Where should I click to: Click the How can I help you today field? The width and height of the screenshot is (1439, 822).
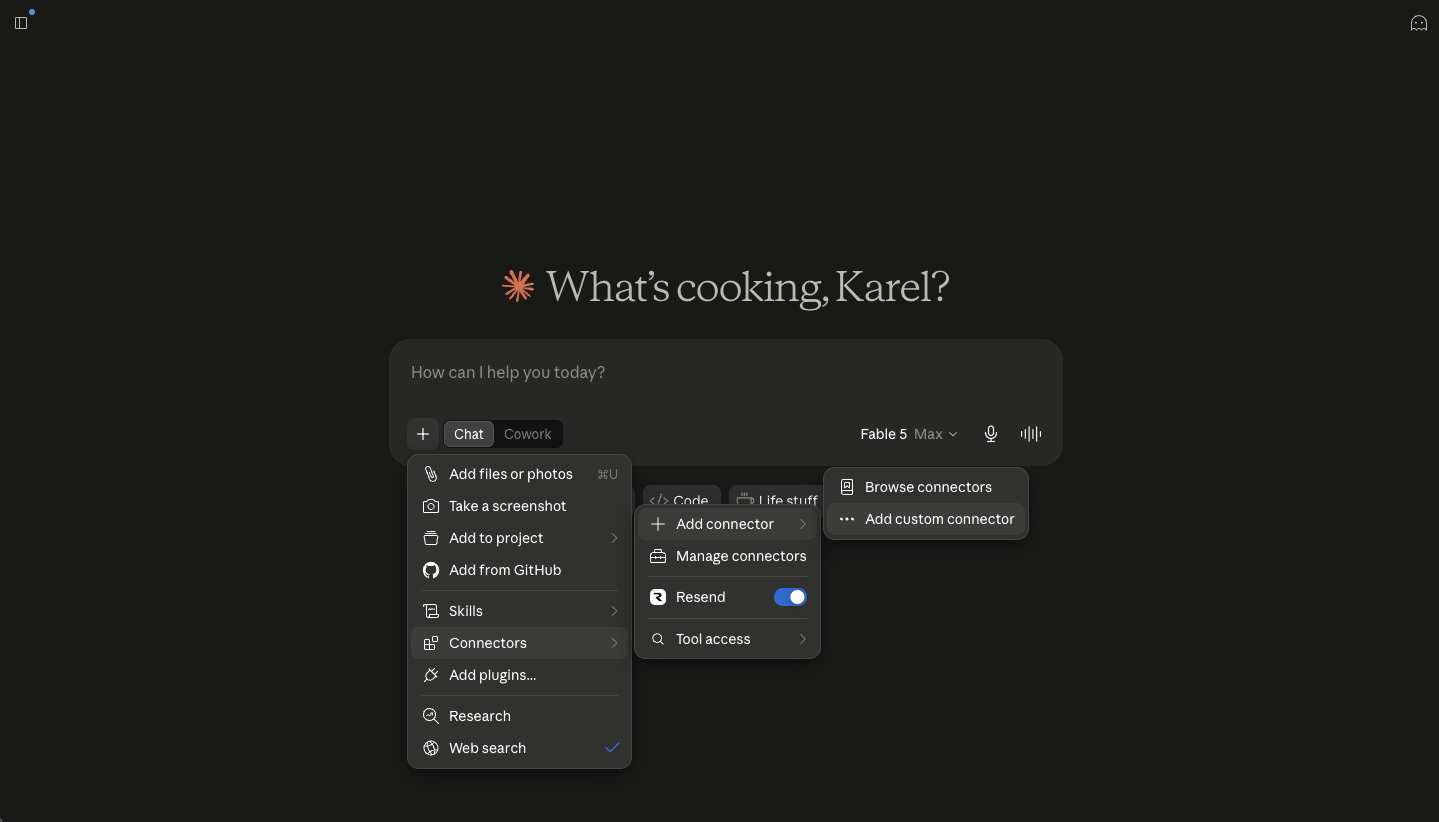(725, 372)
